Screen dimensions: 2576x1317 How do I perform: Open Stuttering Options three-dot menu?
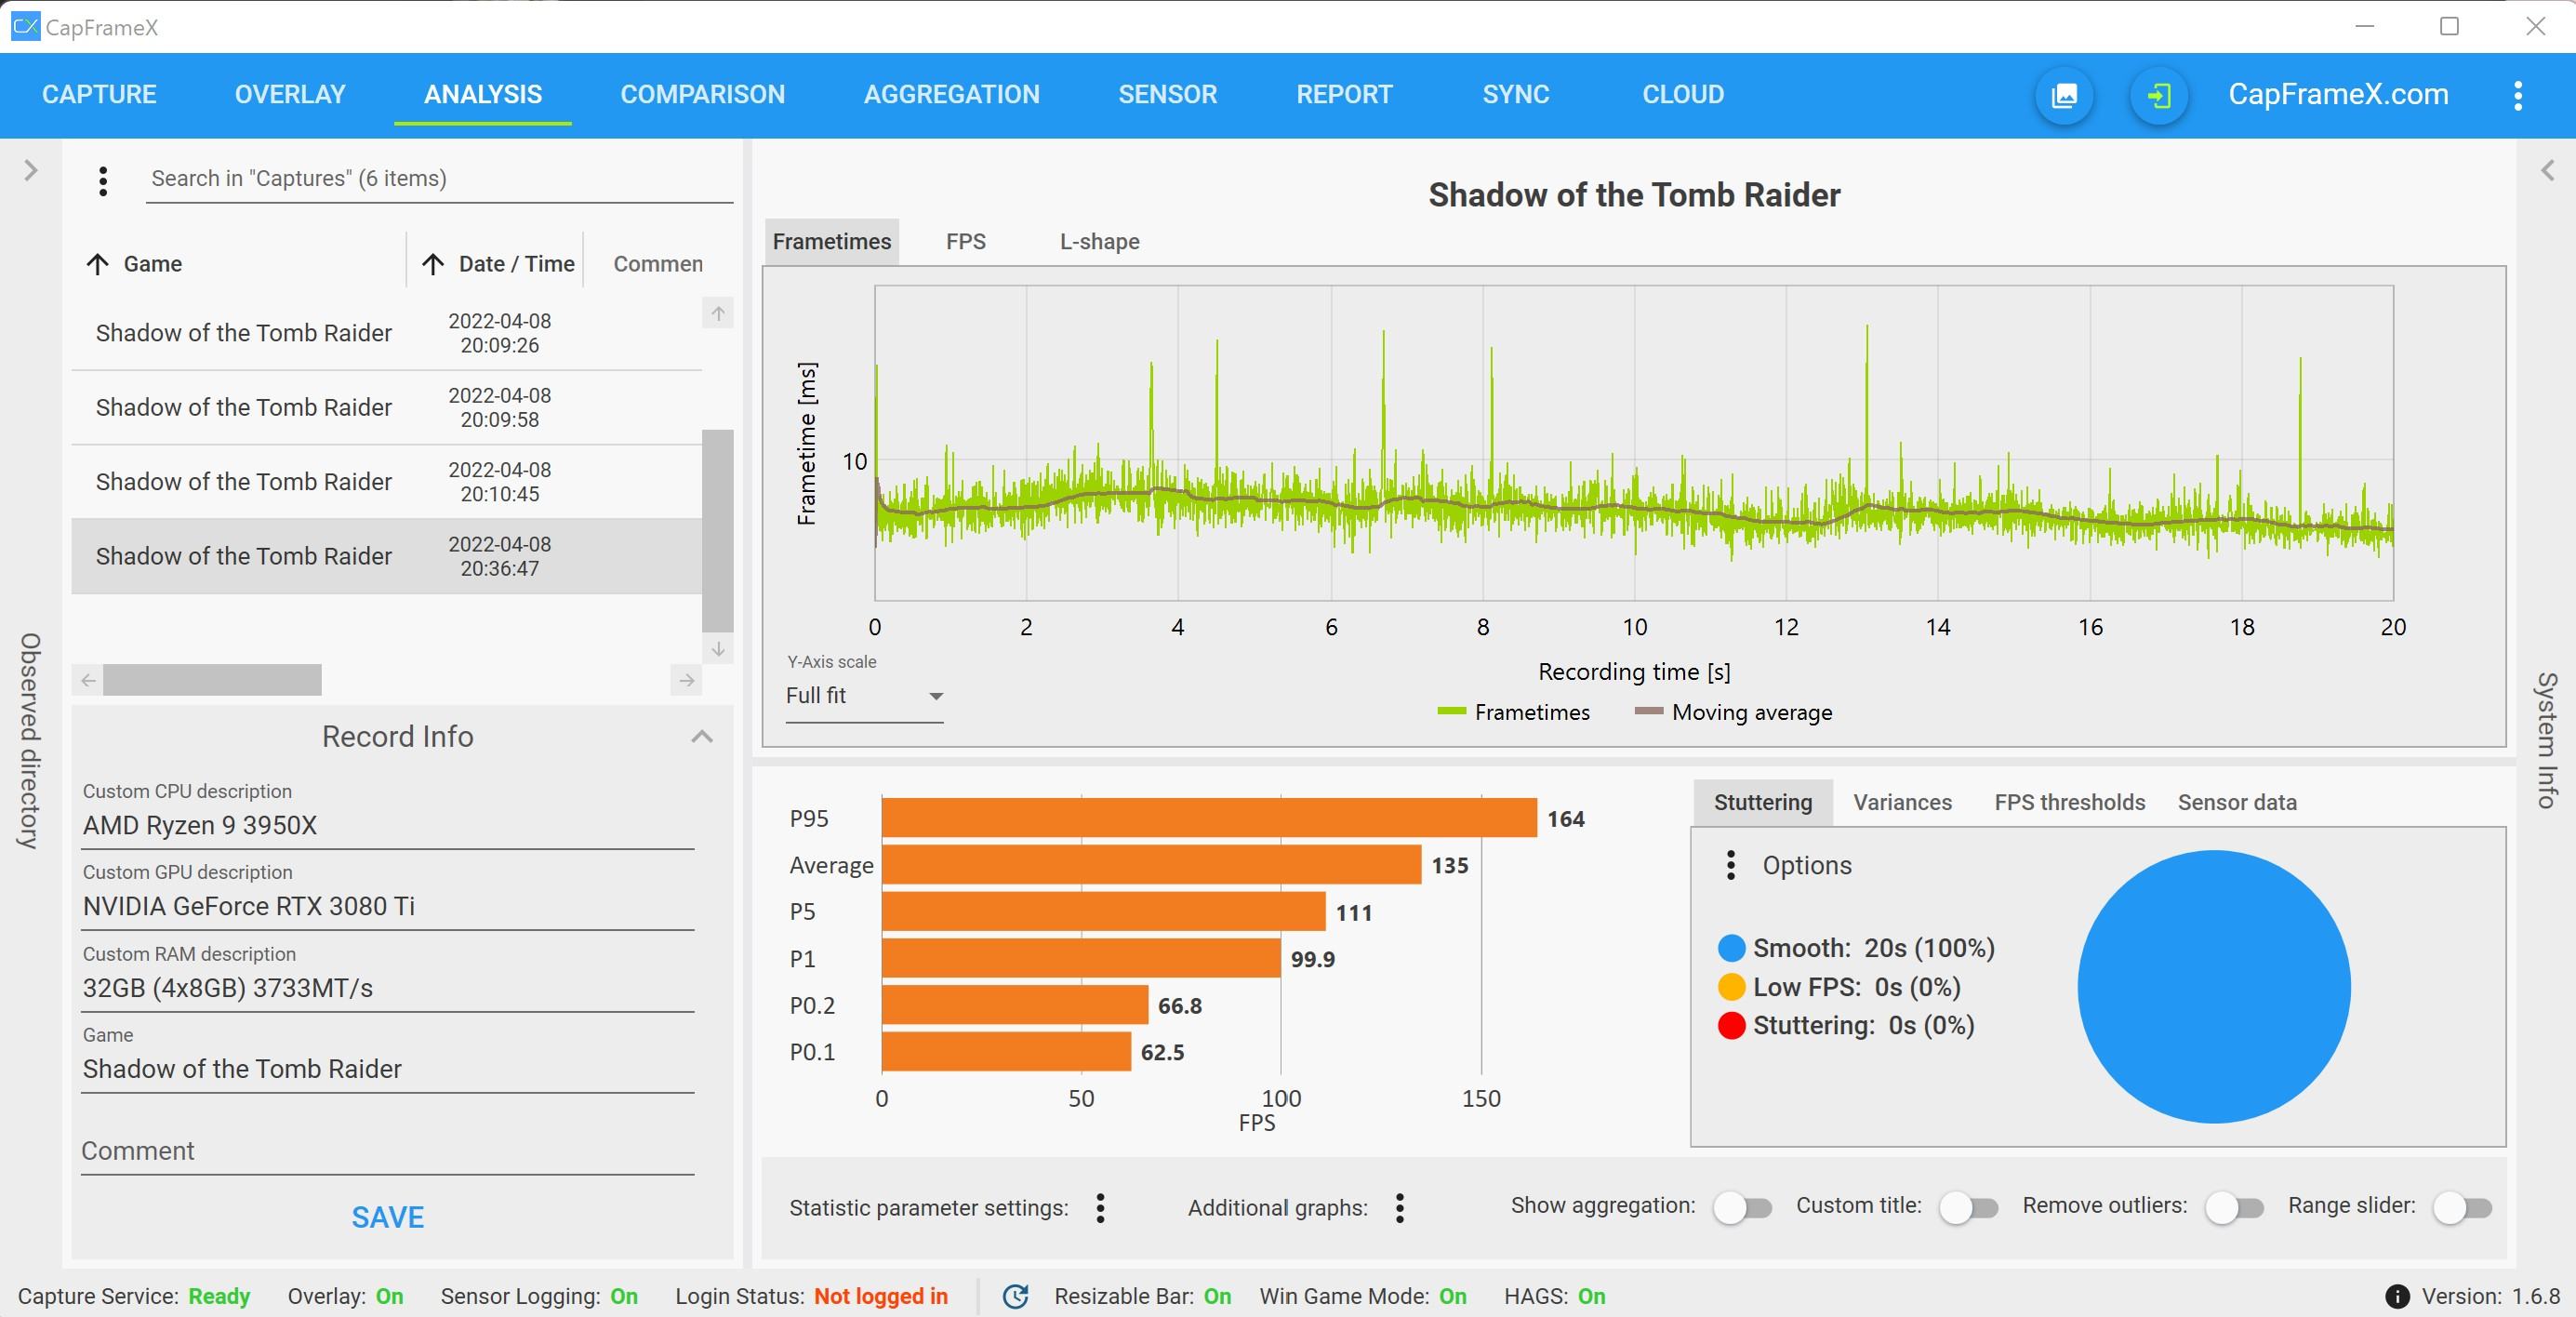point(1730,865)
